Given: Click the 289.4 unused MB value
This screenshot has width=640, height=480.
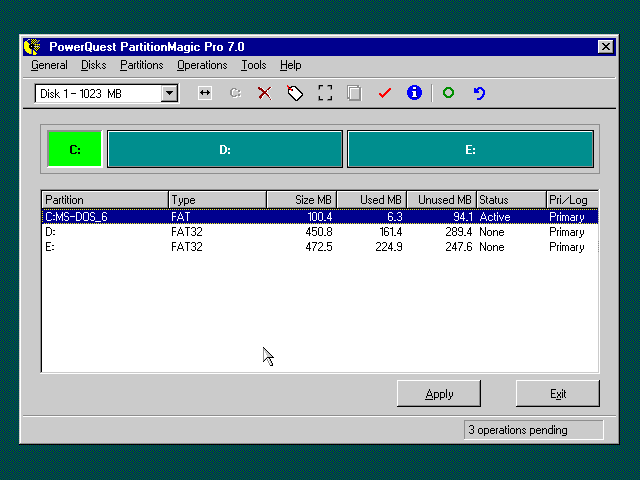Looking at the screenshot, I should tap(459, 232).
